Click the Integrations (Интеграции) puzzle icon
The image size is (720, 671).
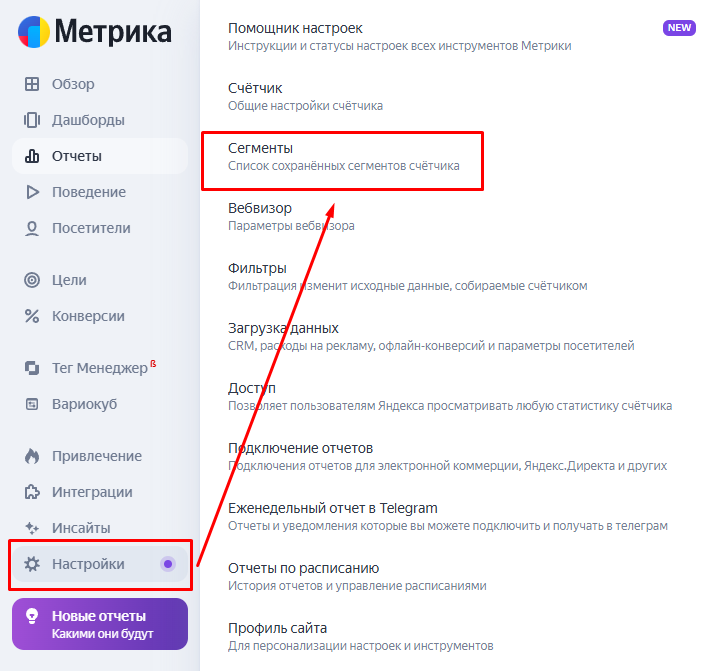32,492
